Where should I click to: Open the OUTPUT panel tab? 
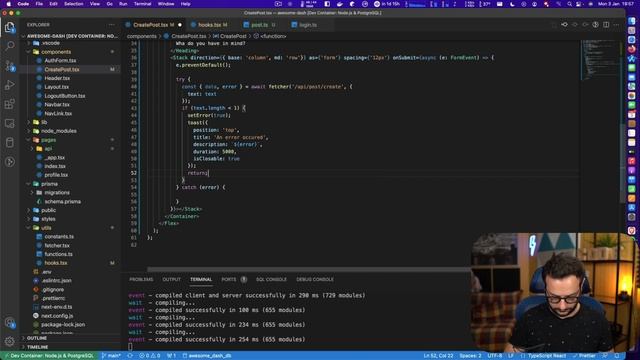[171, 280]
